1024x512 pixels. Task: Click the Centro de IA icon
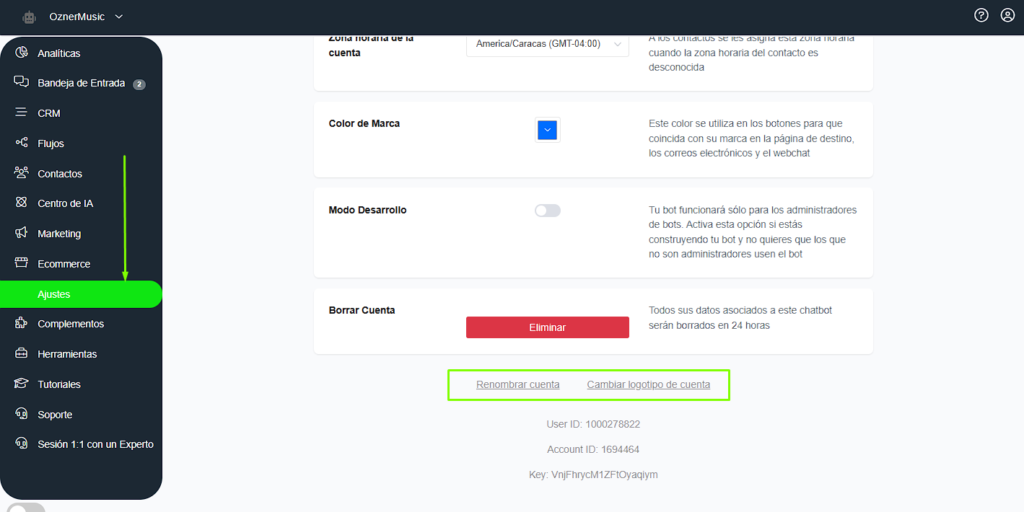click(21, 203)
